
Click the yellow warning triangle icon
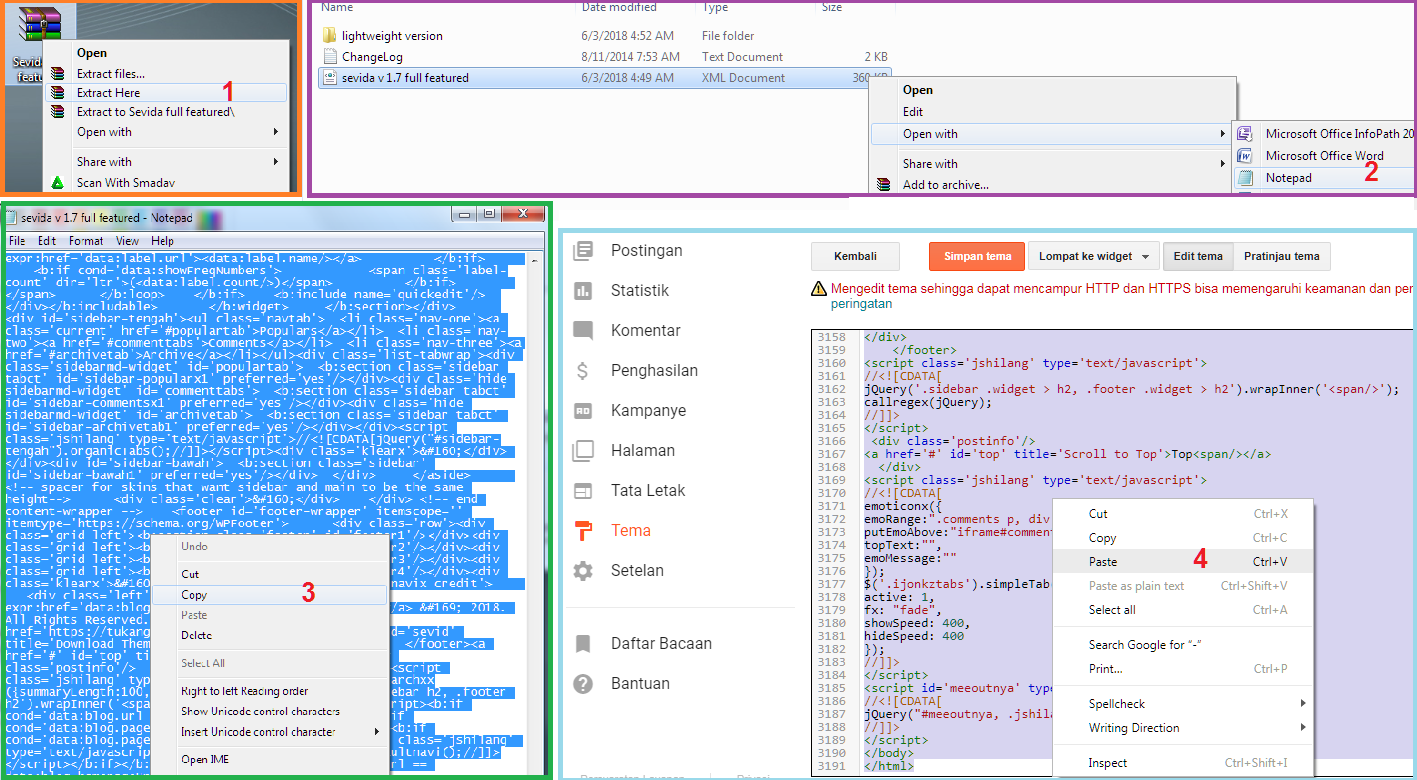[819, 290]
